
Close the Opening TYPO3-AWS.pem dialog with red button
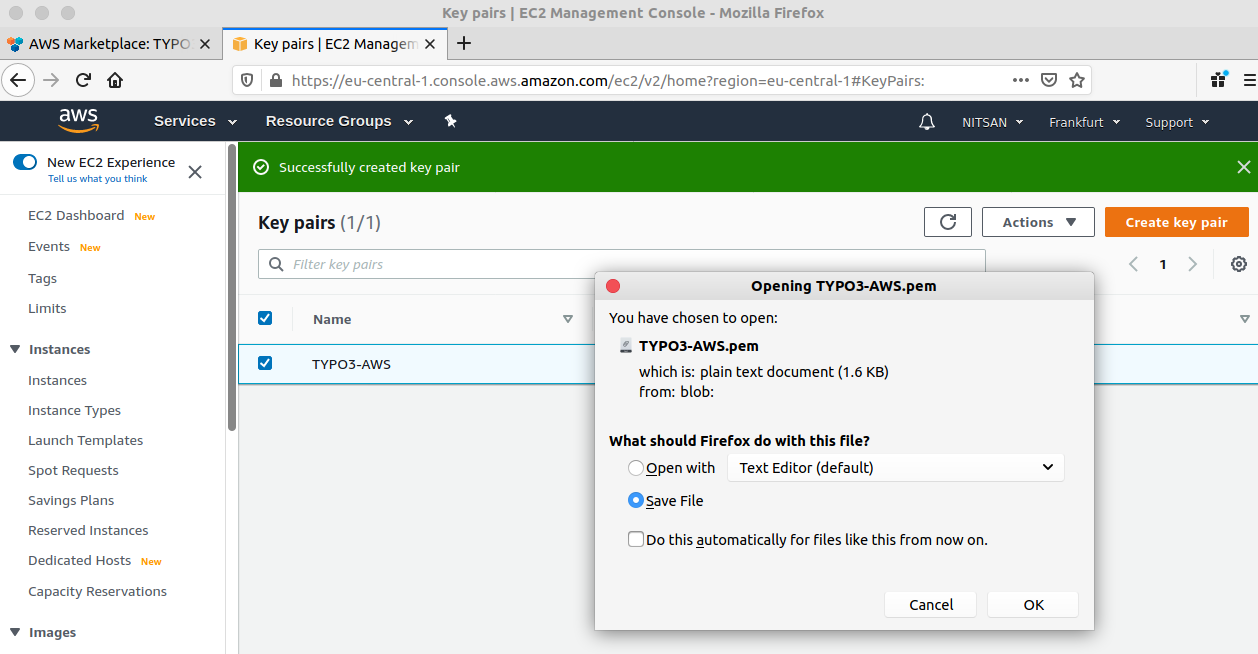tap(613, 286)
